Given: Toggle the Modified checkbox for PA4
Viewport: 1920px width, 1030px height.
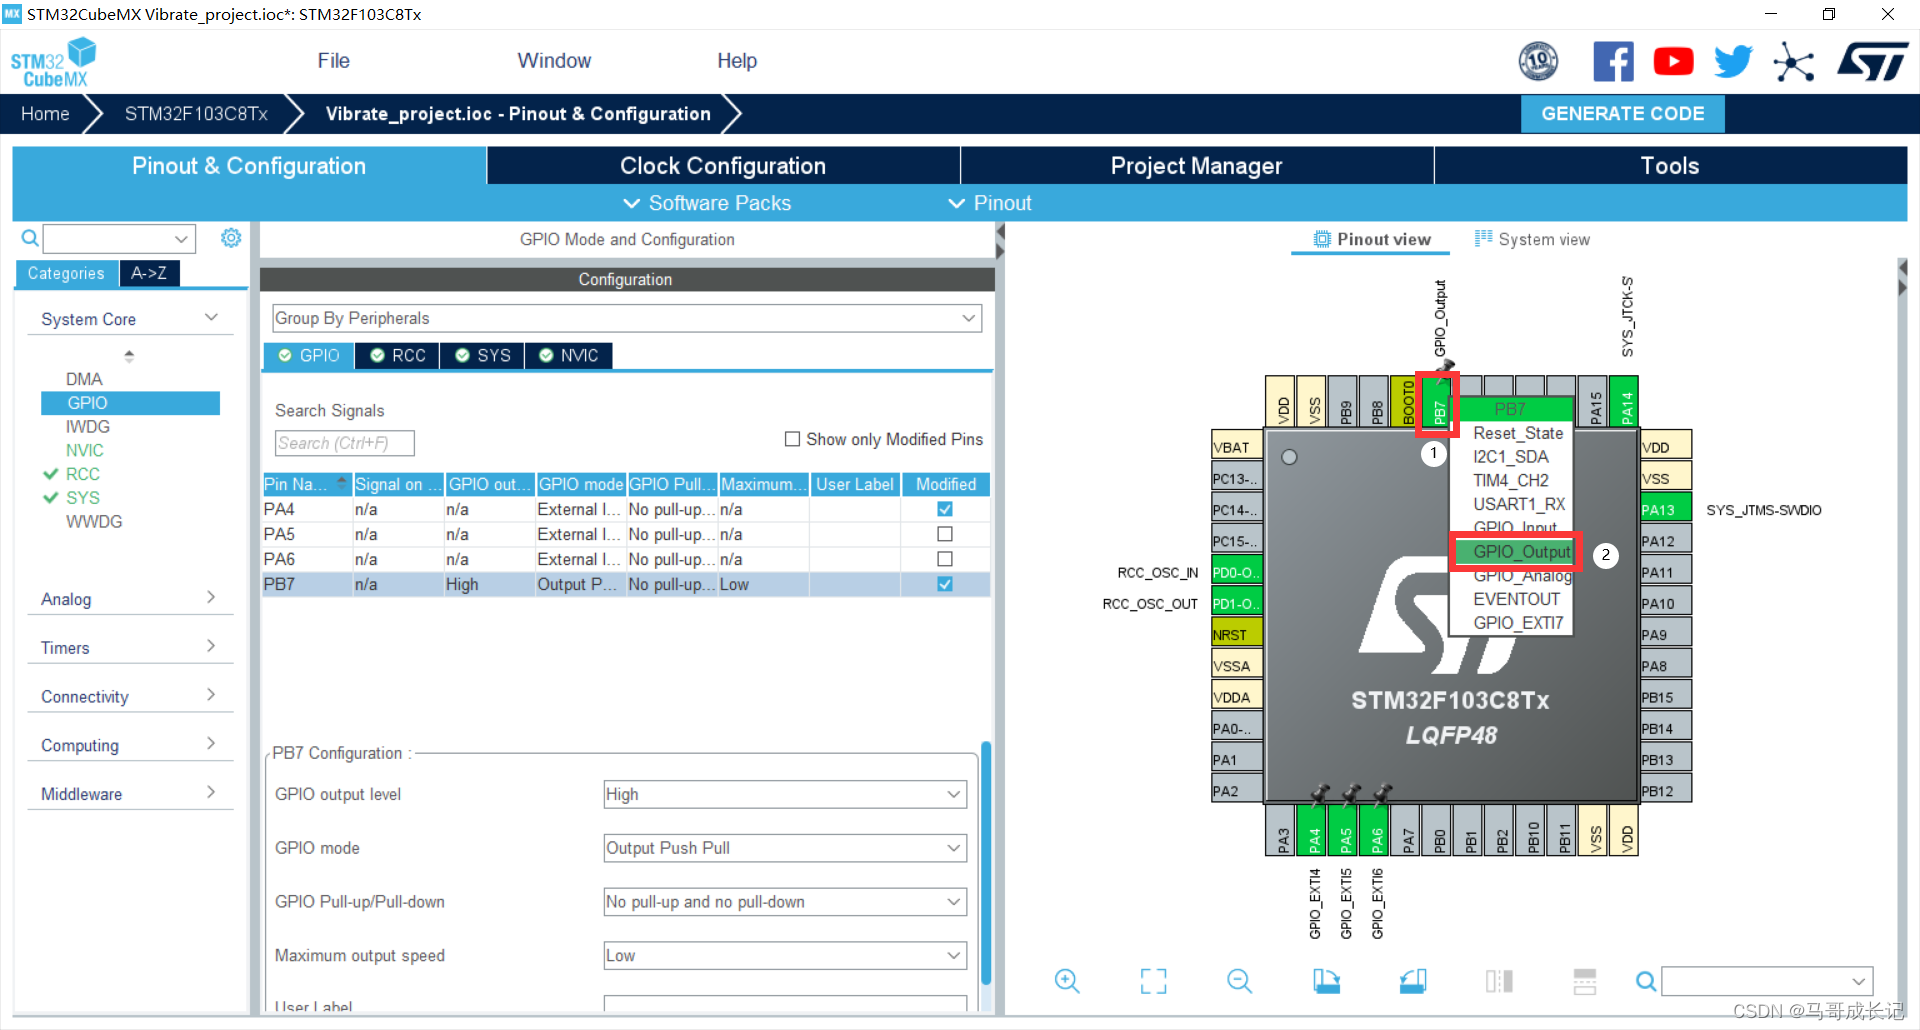Looking at the screenshot, I should (x=945, y=509).
